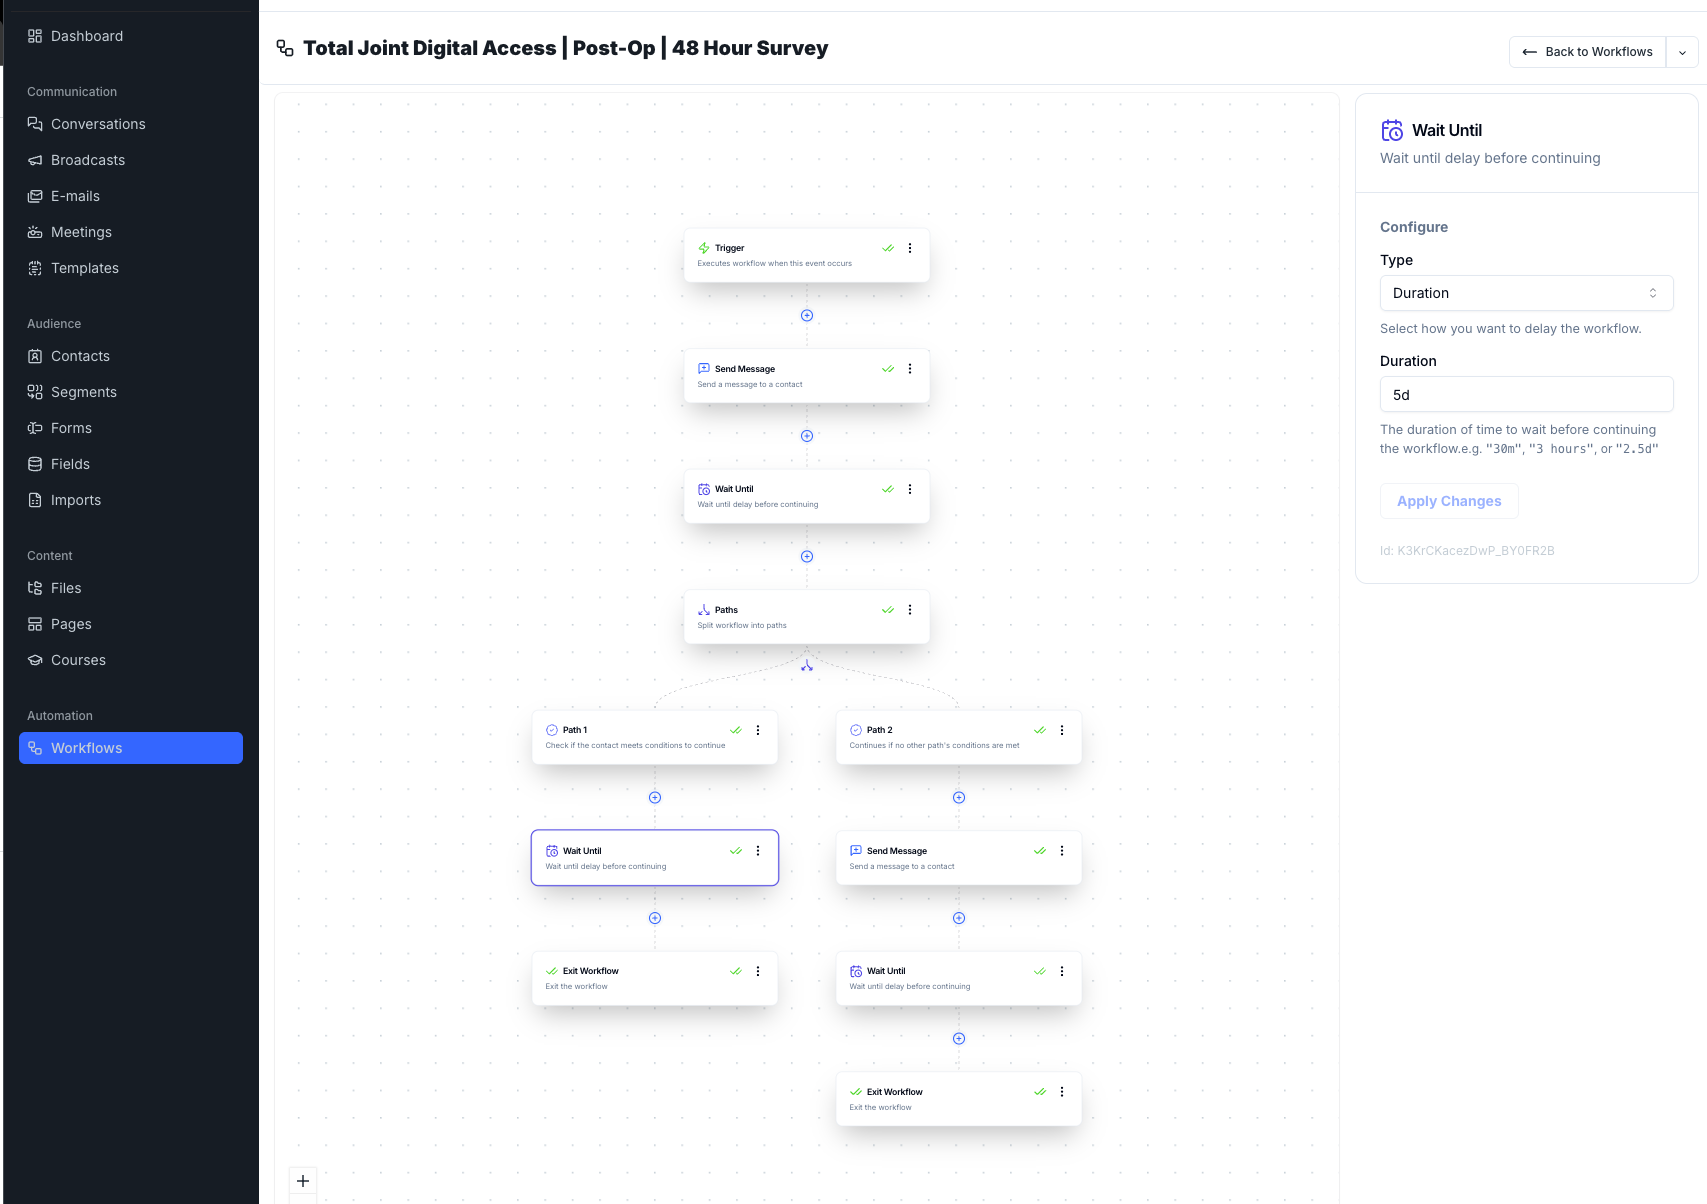Add a step directly below Path 1
The width and height of the screenshot is (1707, 1204).
(655, 797)
